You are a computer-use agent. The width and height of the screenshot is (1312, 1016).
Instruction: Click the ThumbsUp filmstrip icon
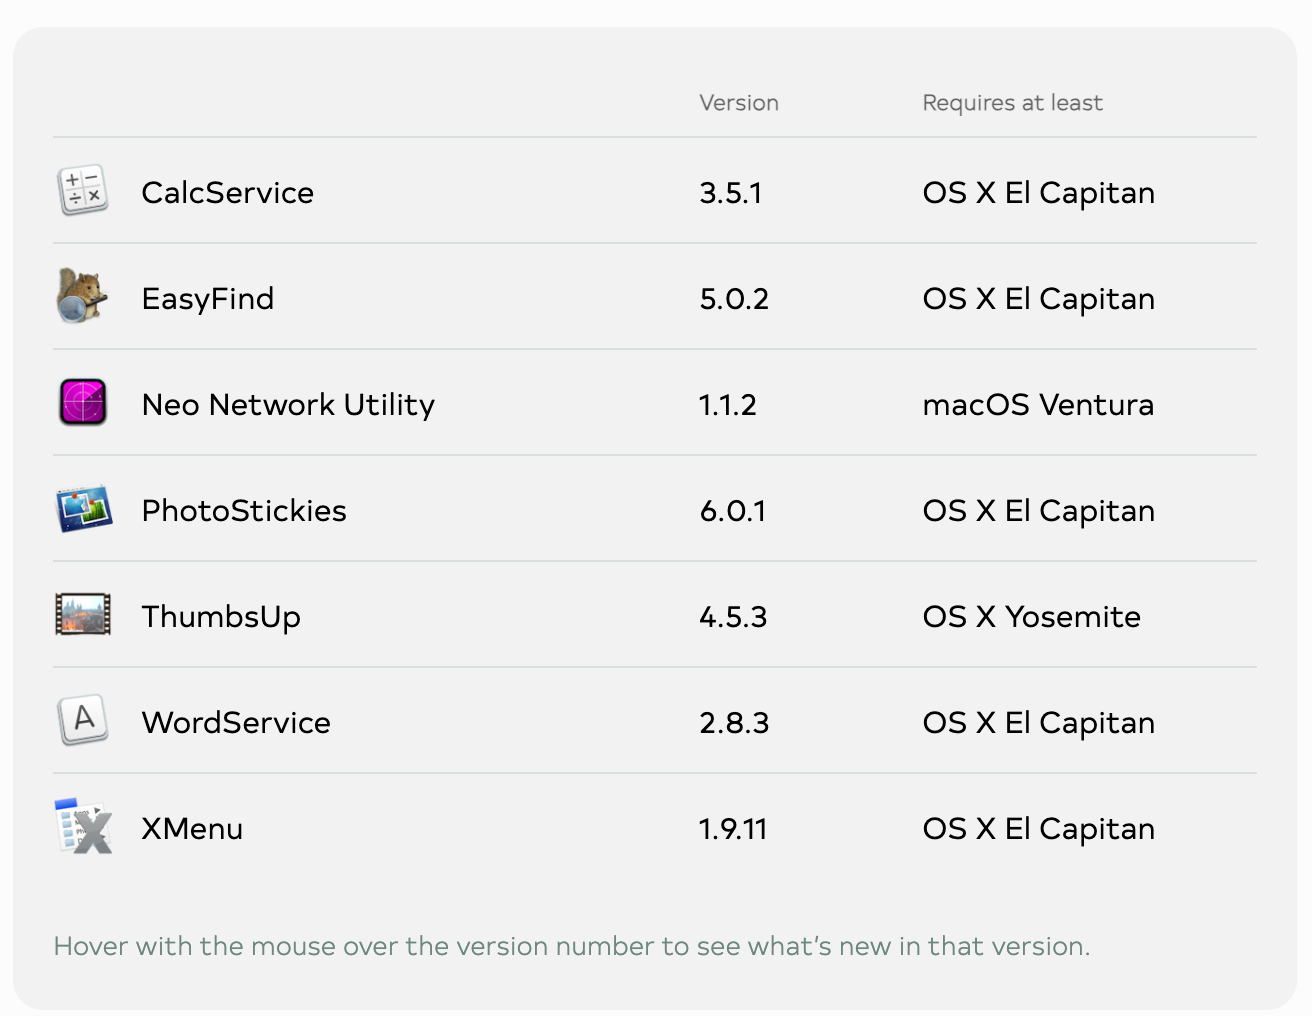pos(83,615)
